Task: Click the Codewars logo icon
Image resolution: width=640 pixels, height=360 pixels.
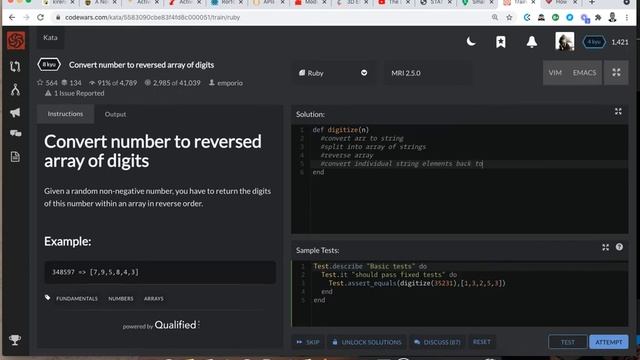Action: click(x=16, y=41)
